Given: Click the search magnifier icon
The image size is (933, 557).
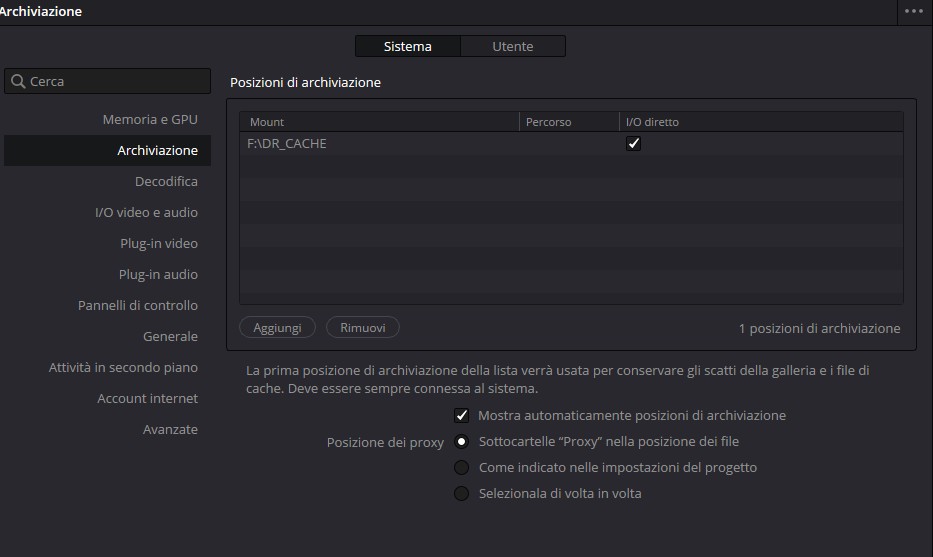Looking at the screenshot, I should (18, 81).
